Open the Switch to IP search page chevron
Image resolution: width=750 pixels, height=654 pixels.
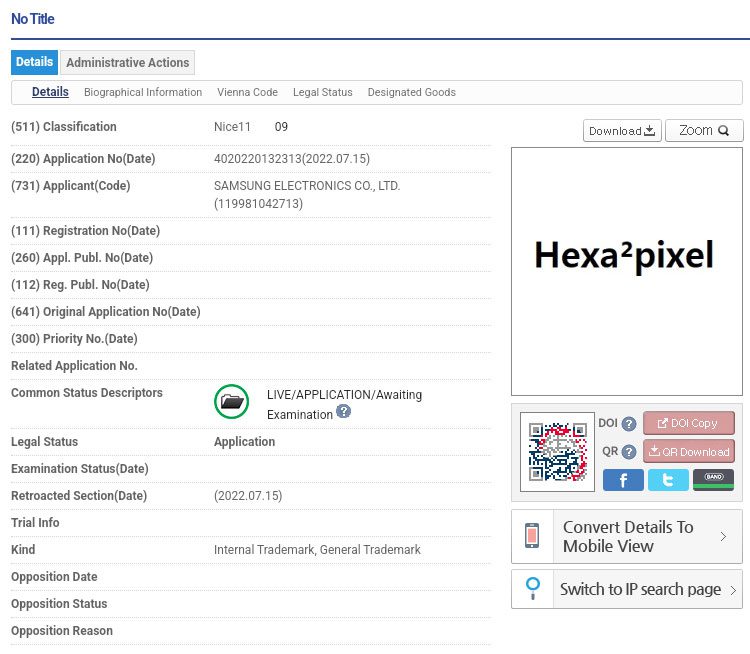click(x=733, y=590)
